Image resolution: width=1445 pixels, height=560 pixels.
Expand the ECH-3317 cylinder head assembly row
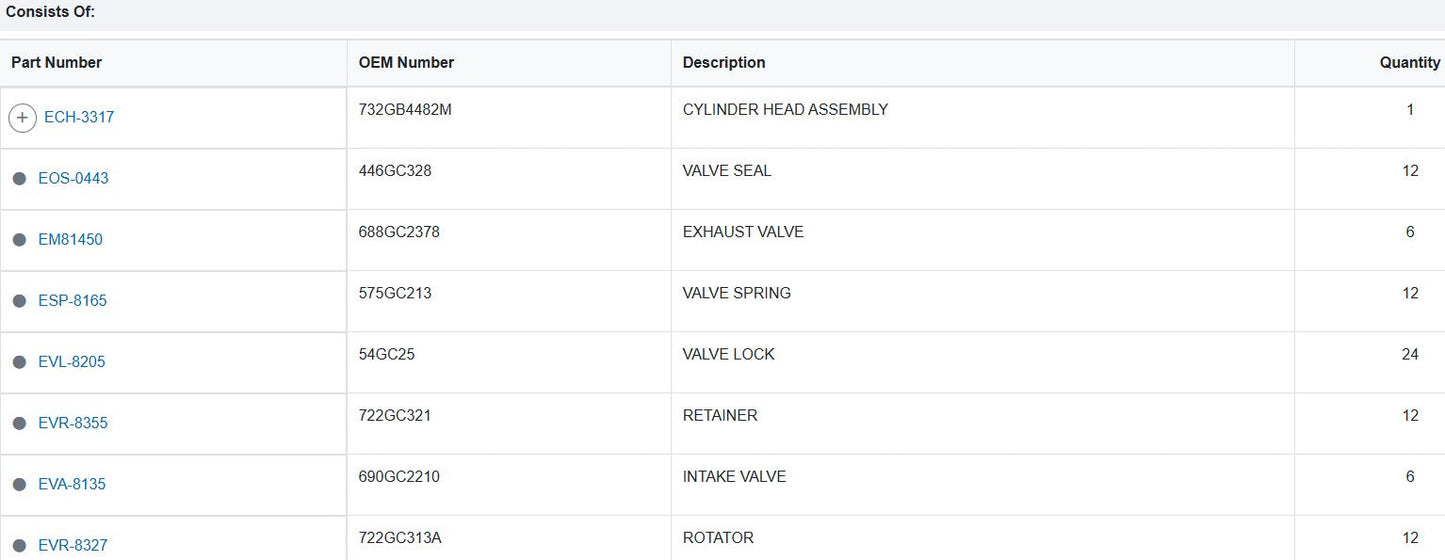click(22, 118)
